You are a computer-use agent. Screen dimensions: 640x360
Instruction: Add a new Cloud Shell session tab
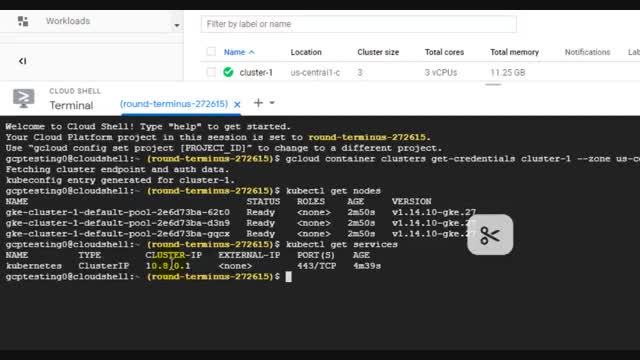pyautogui.click(x=258, y=103)
